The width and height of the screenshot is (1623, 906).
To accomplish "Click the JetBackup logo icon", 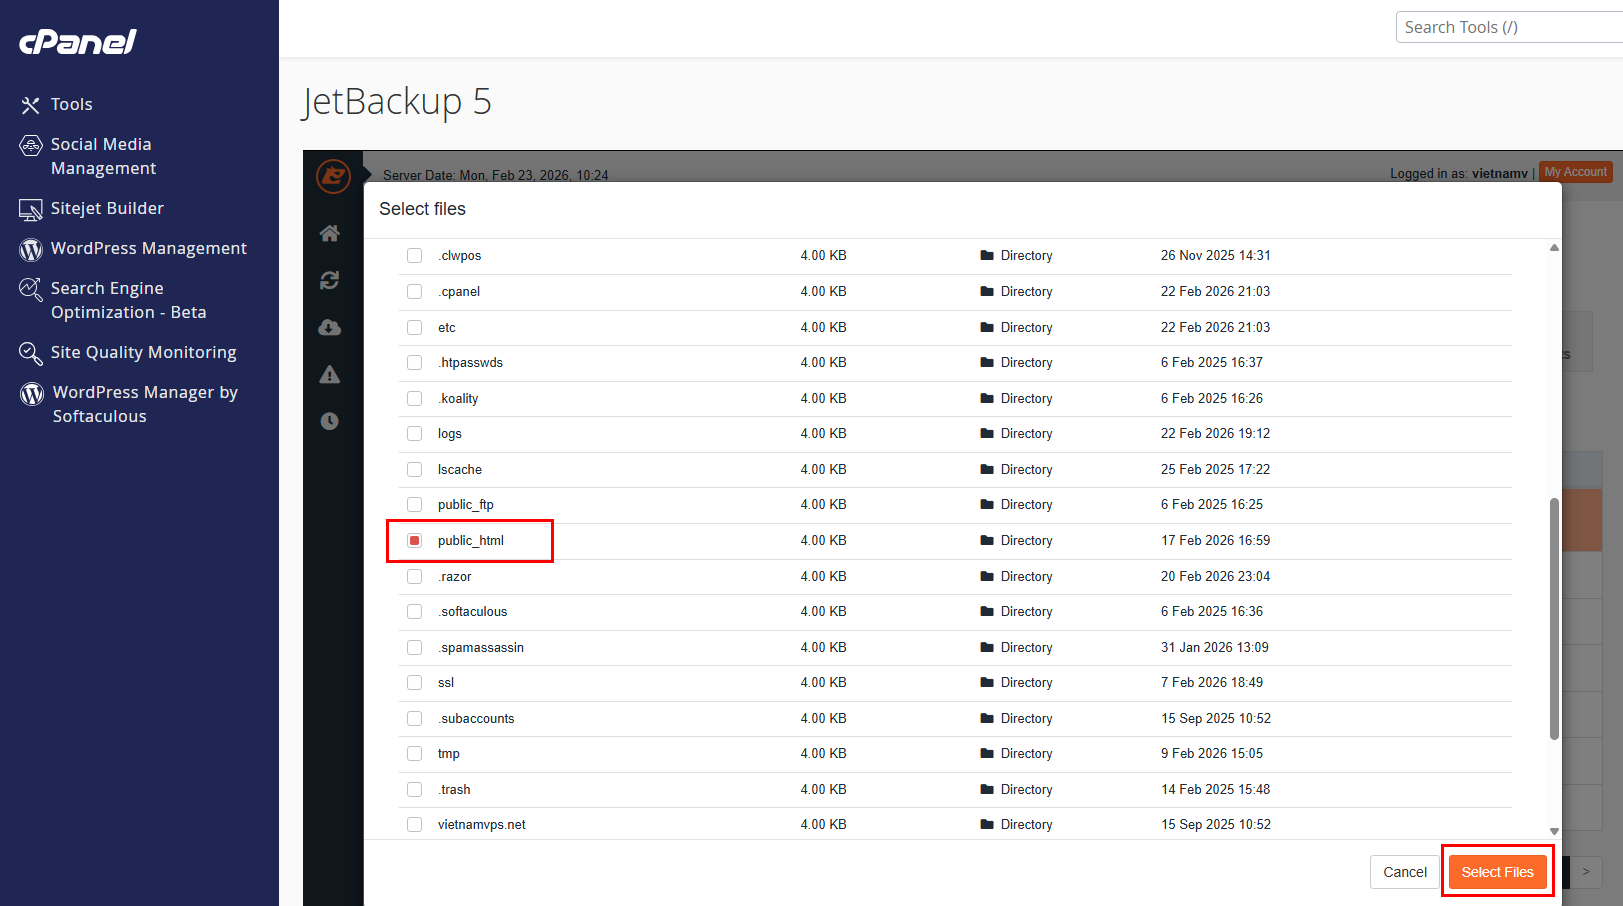I will coord(333,176).
